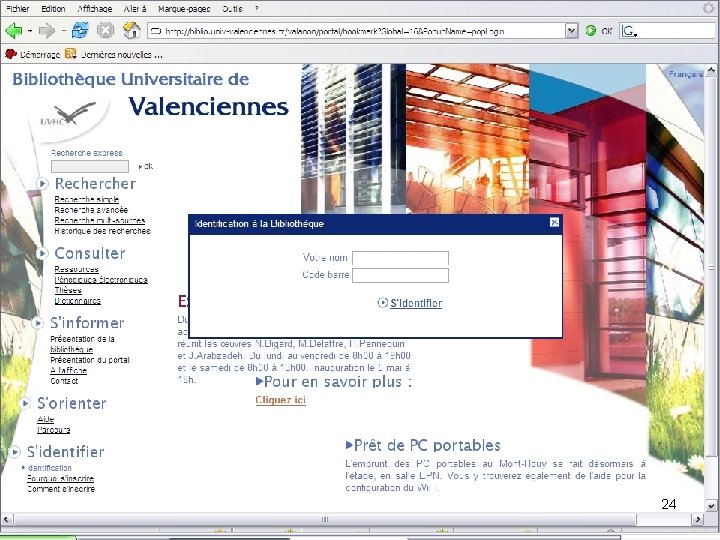Open the Recherche simple link
This screenshot has width=720, height=540.
(87, 199)
